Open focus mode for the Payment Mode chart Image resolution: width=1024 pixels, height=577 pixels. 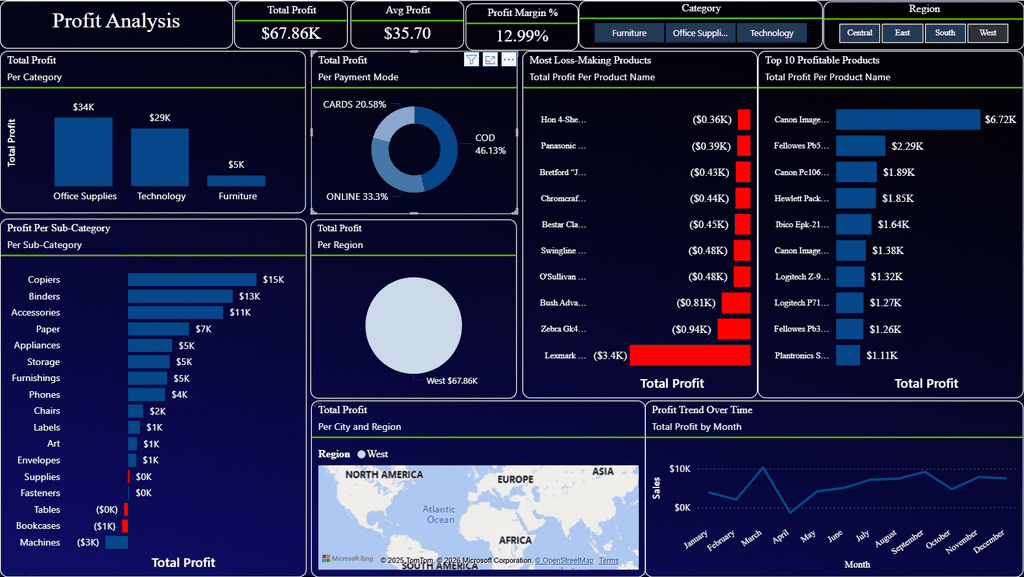[x=490, y=60]
